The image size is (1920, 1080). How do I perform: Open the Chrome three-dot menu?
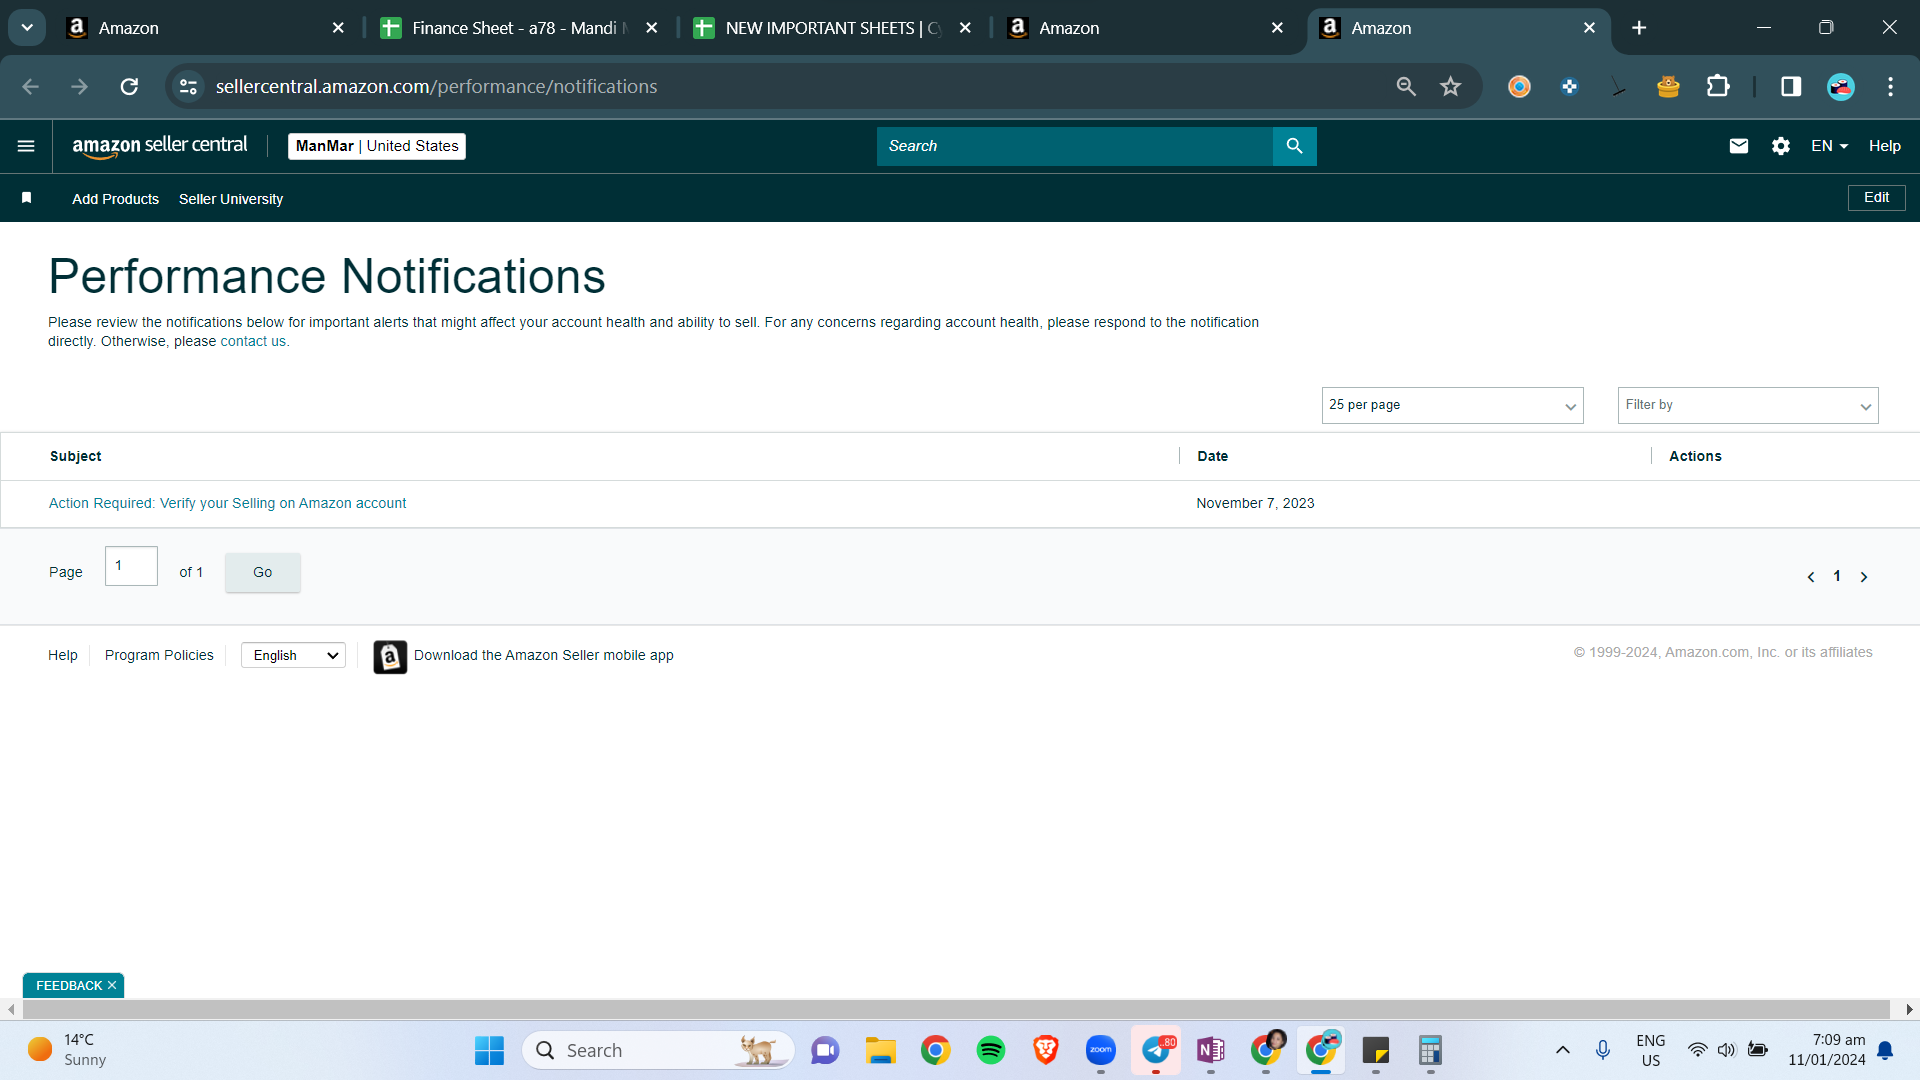click(1890, 87)
